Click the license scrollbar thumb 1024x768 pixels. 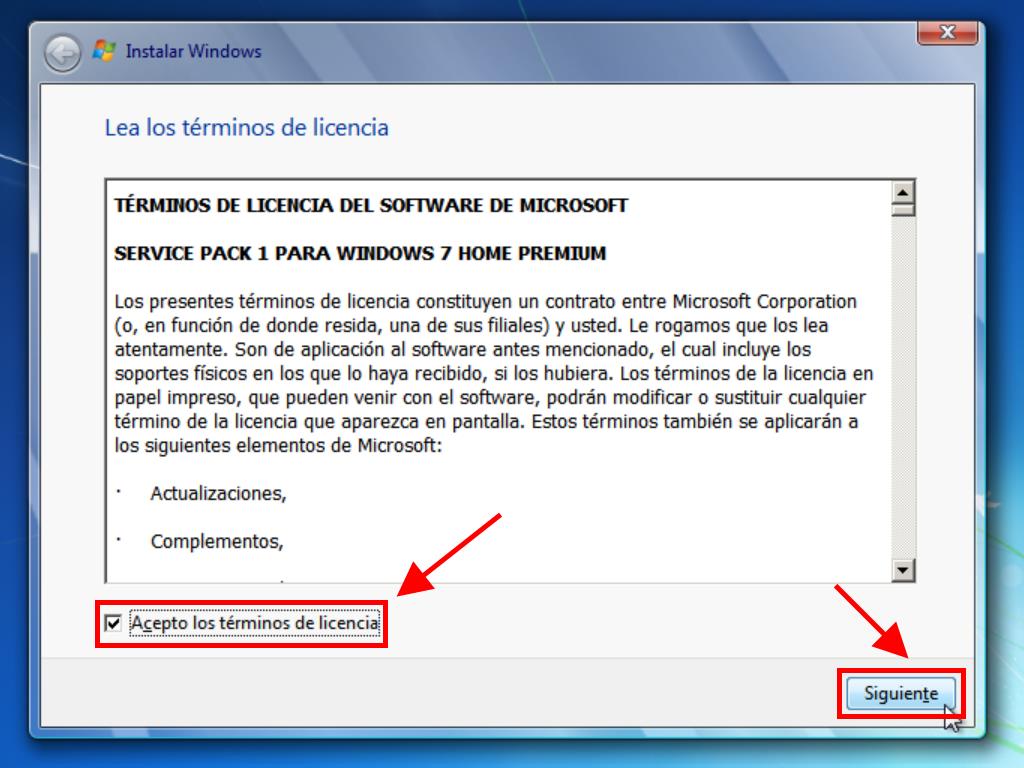[x=904, y=209]
